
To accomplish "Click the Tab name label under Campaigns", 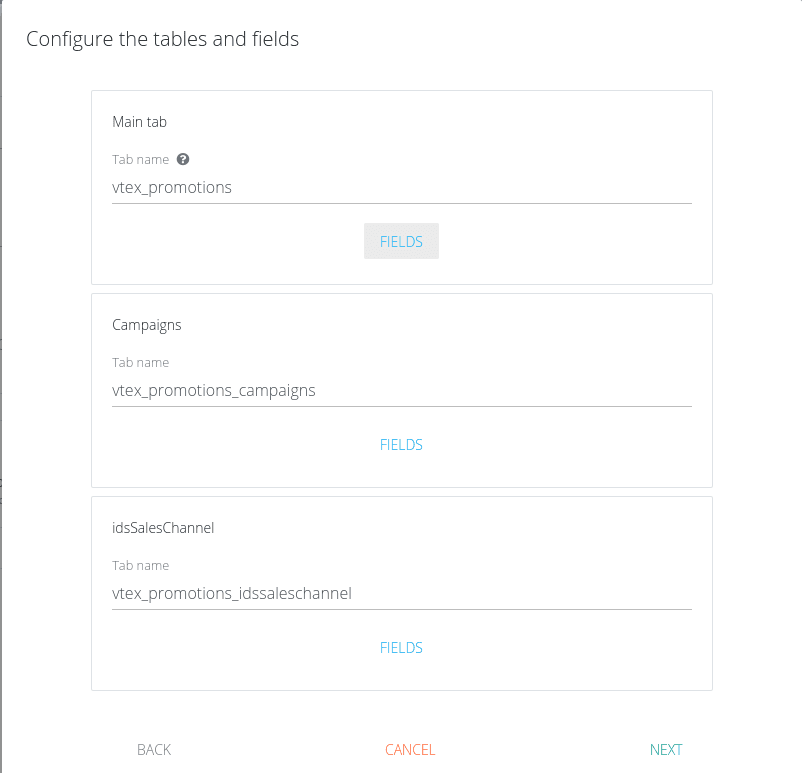I will pyautogui.click(x=140, y=363).
